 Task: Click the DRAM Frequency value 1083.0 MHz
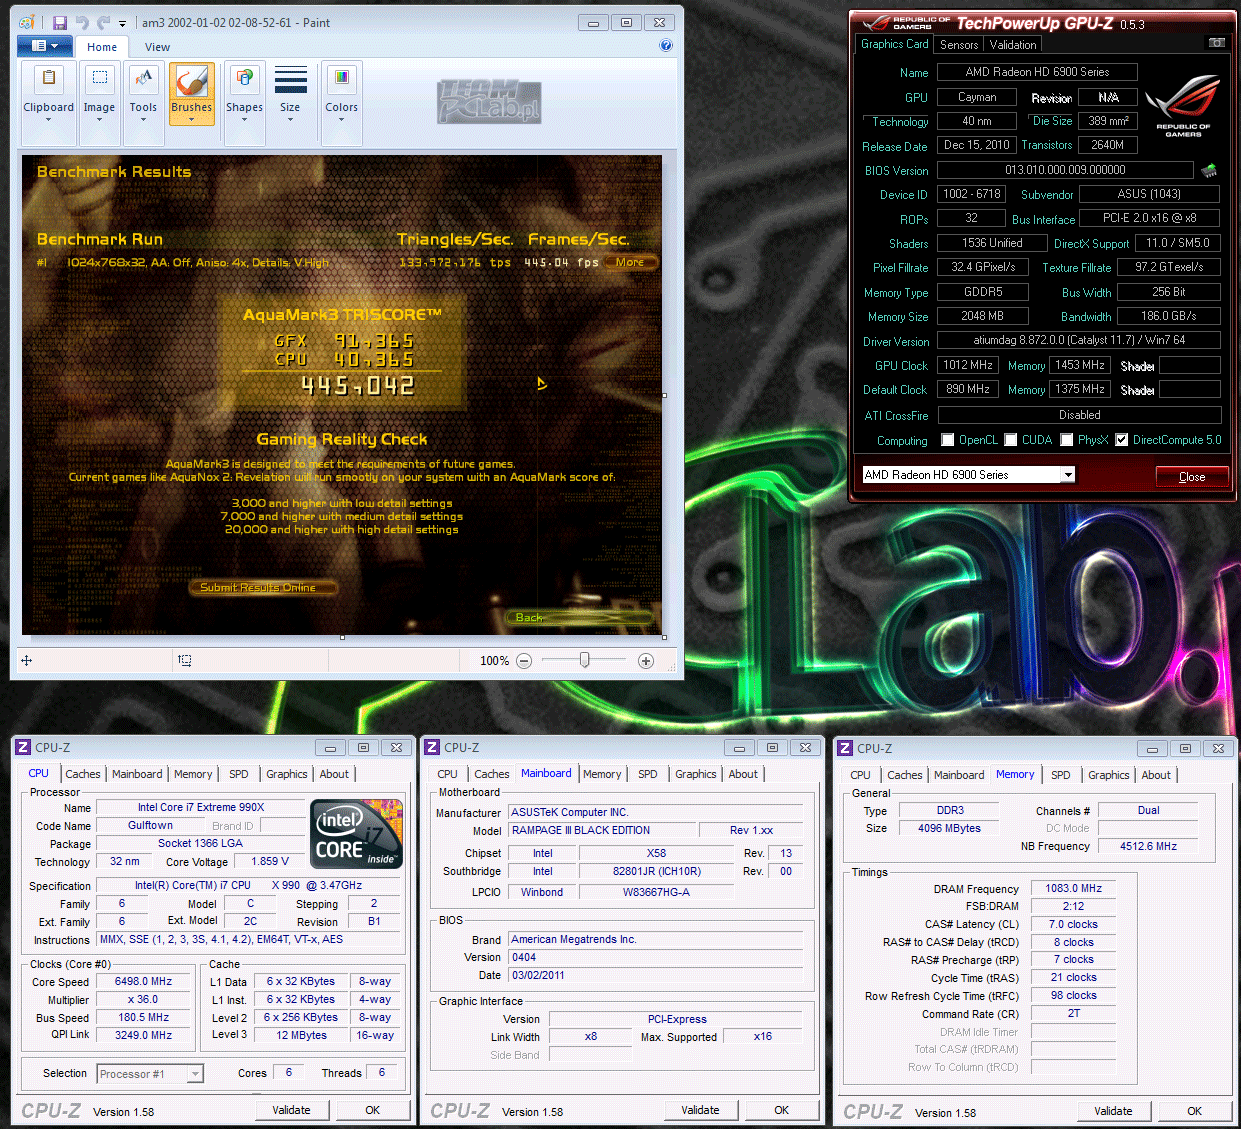[1073, 888]
